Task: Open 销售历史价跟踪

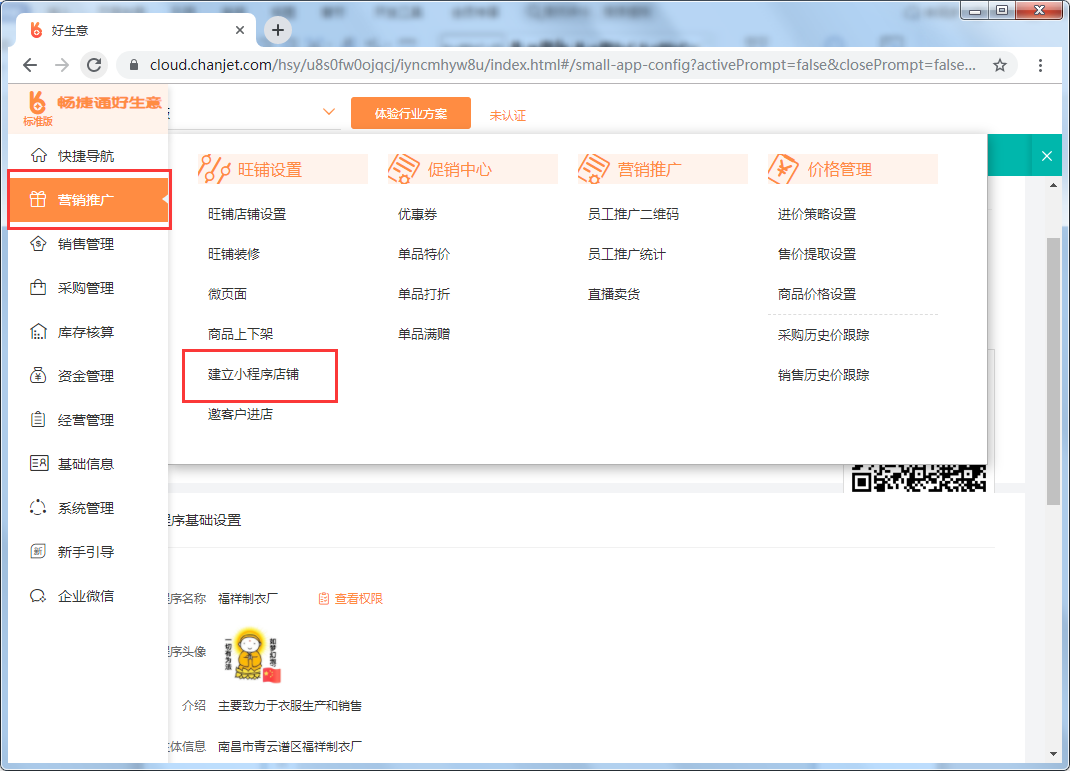Action: tap(824, 375)
